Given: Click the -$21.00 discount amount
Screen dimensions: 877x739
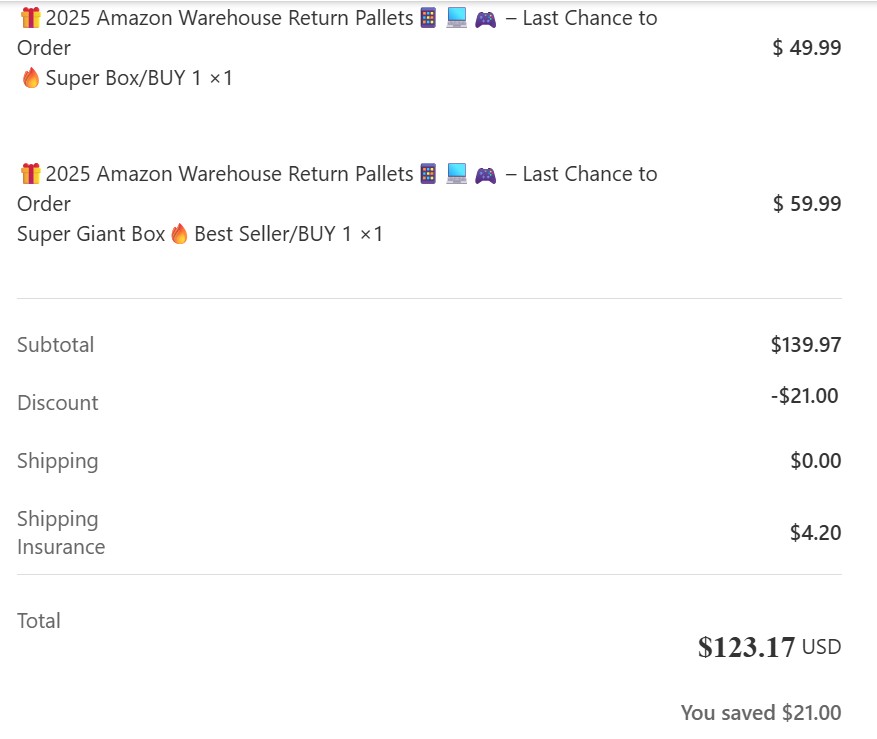Looking at the screenshot, I should 805,396.
